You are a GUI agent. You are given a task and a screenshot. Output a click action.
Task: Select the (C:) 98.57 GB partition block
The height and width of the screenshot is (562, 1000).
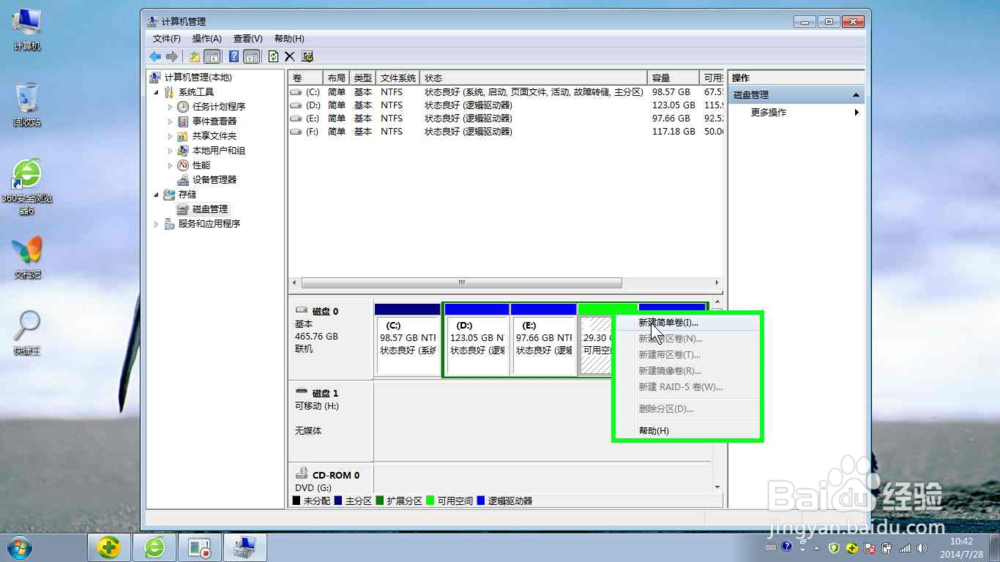[x=408, y=340]
